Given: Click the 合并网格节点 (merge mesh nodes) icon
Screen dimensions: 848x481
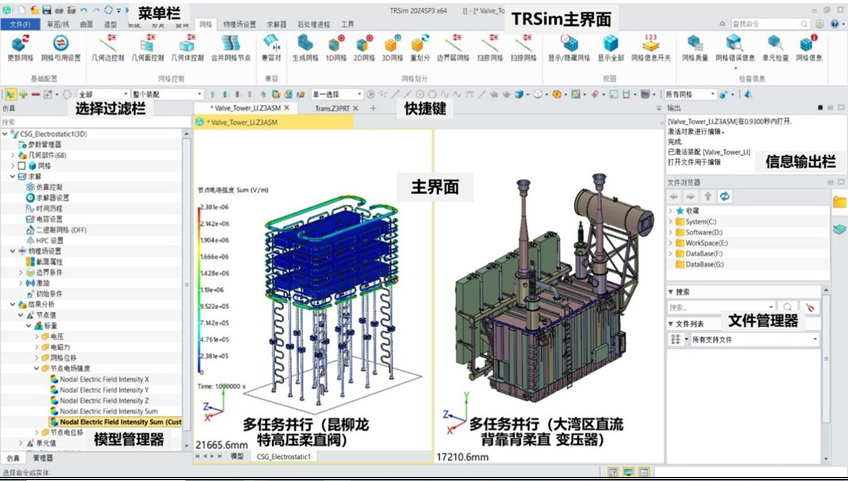Looking at the screenshot, I should coord(231,43).
